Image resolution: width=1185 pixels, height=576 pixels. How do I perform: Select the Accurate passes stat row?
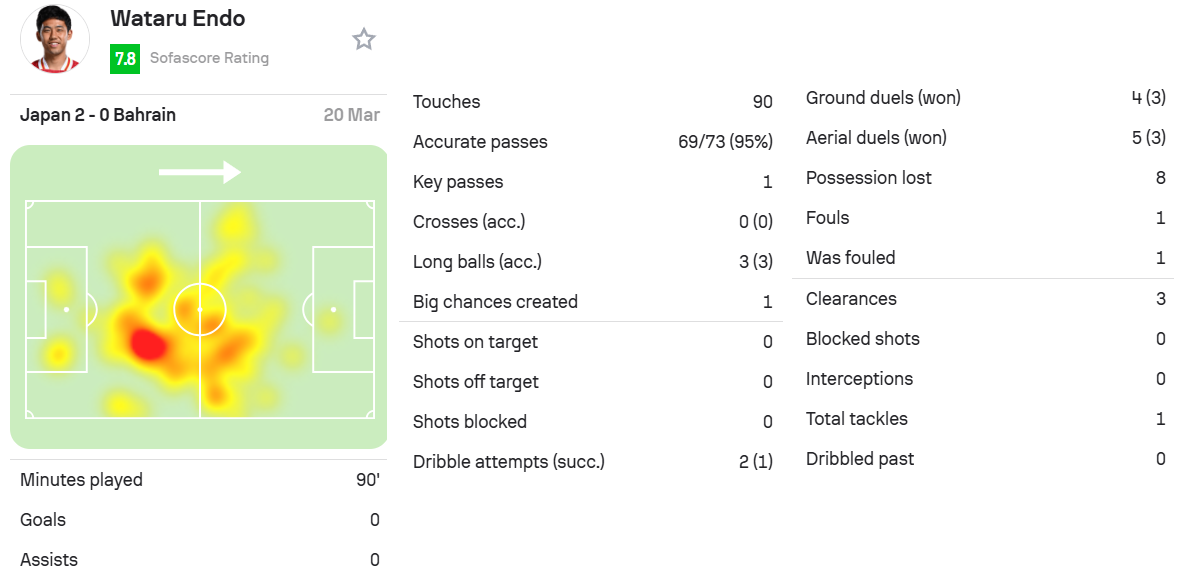point(592,141)
